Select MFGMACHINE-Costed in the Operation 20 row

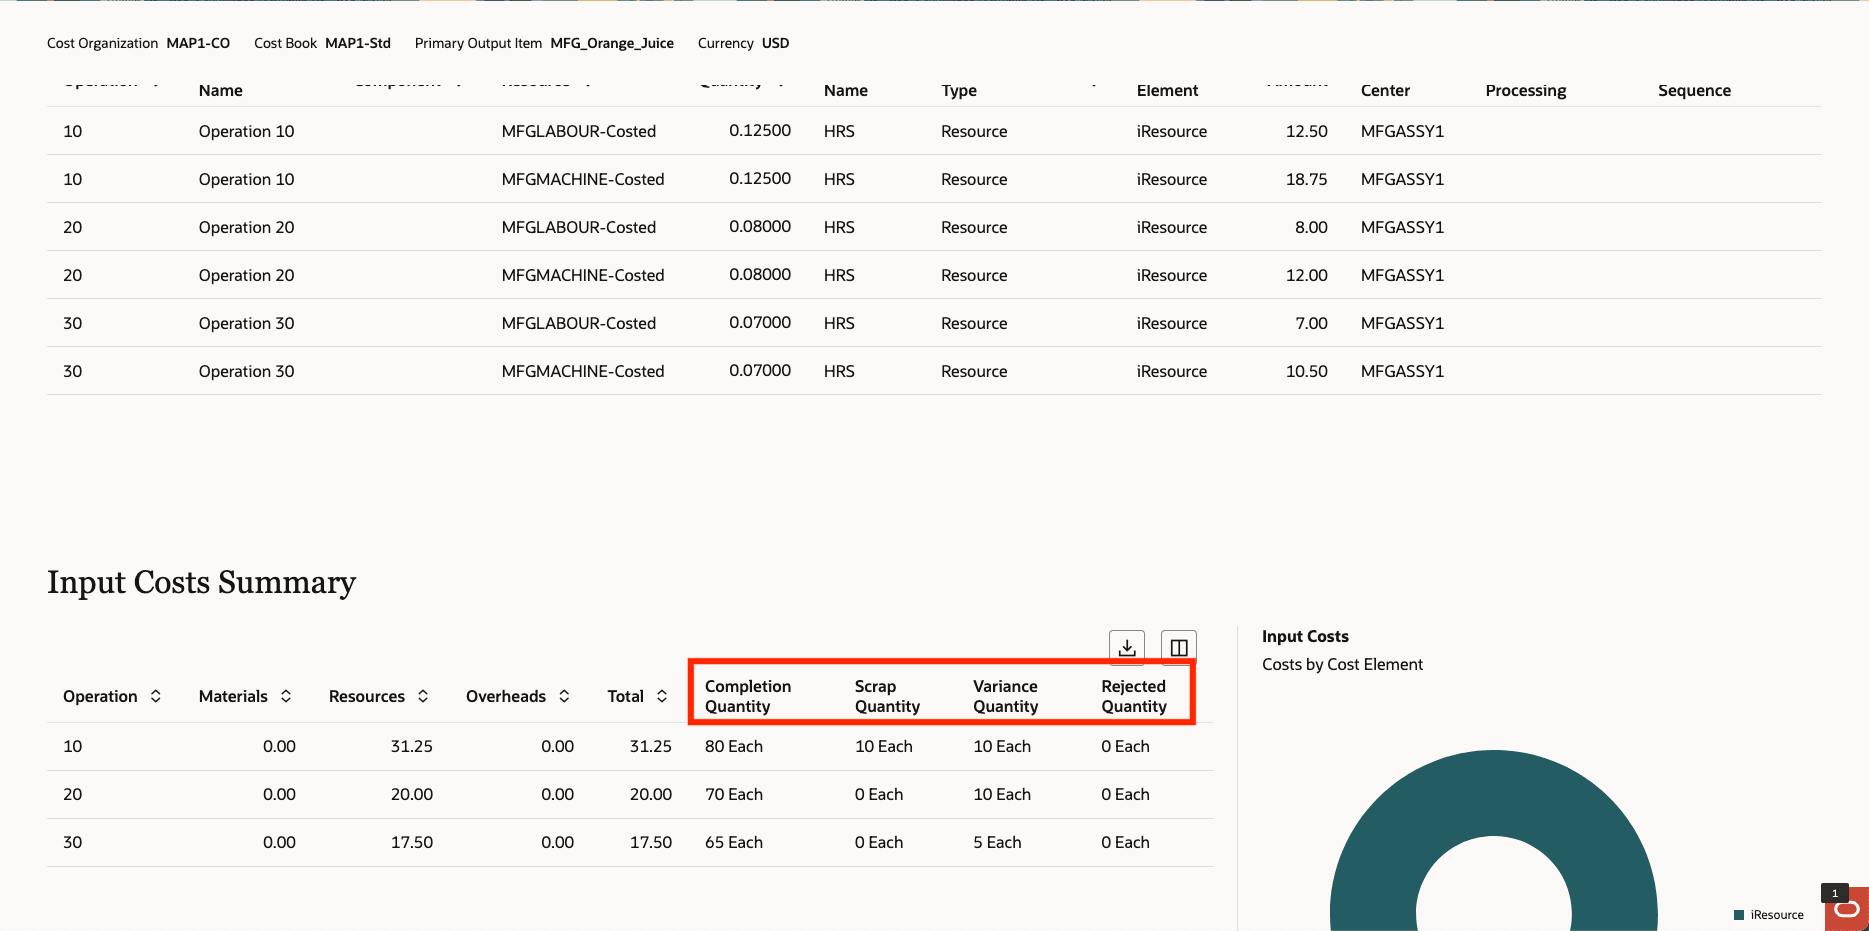(x=583, y=275)
